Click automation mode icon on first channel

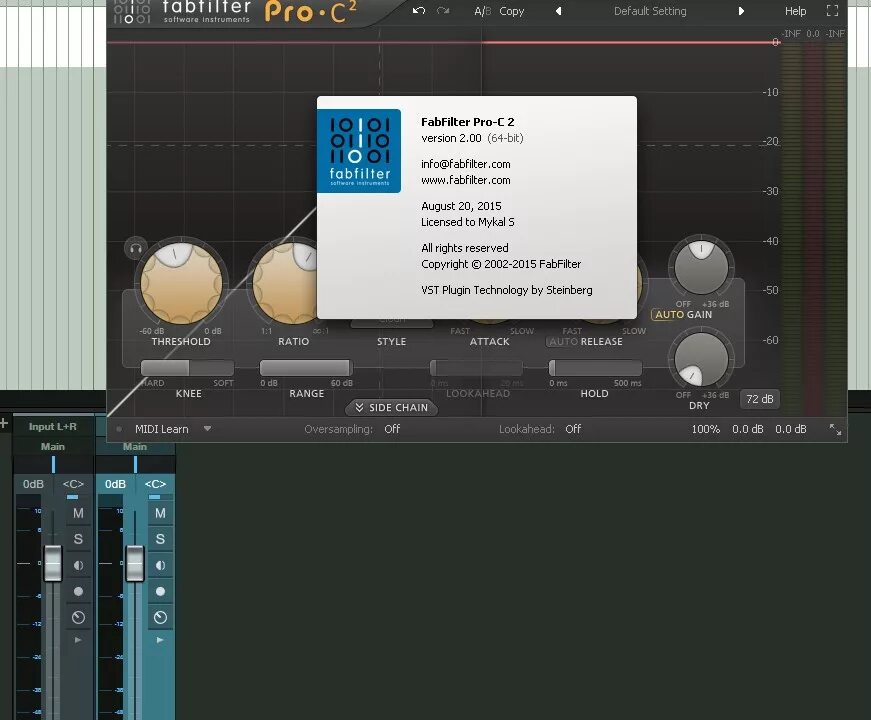click(x=78, y=617)
